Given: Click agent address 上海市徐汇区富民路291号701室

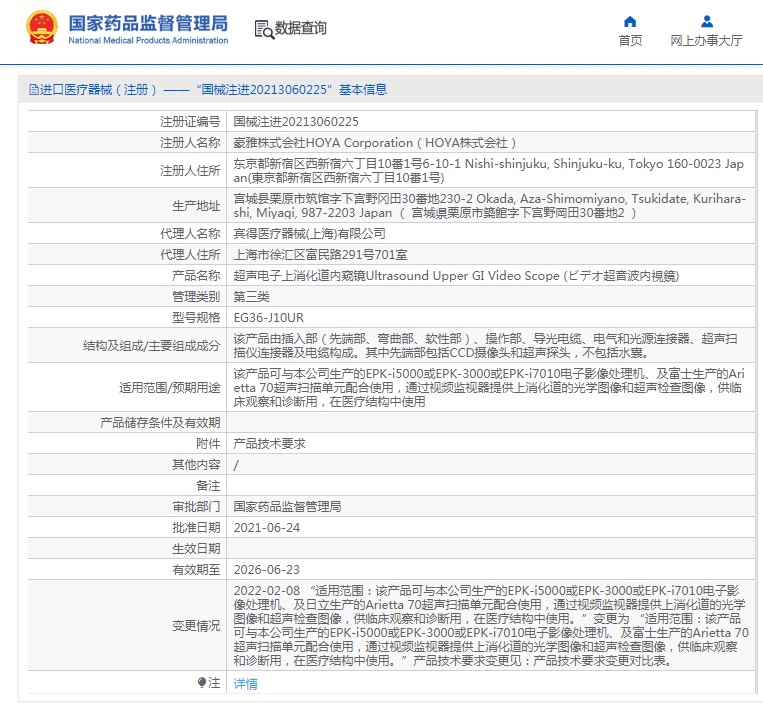Looking at the screenshot, I should [320, 254].
